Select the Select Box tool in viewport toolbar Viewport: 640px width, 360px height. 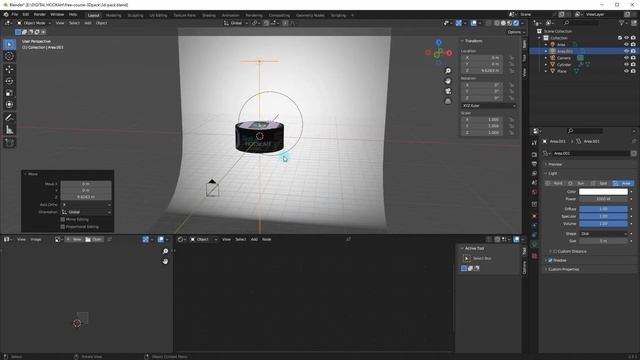coord(9,44)
